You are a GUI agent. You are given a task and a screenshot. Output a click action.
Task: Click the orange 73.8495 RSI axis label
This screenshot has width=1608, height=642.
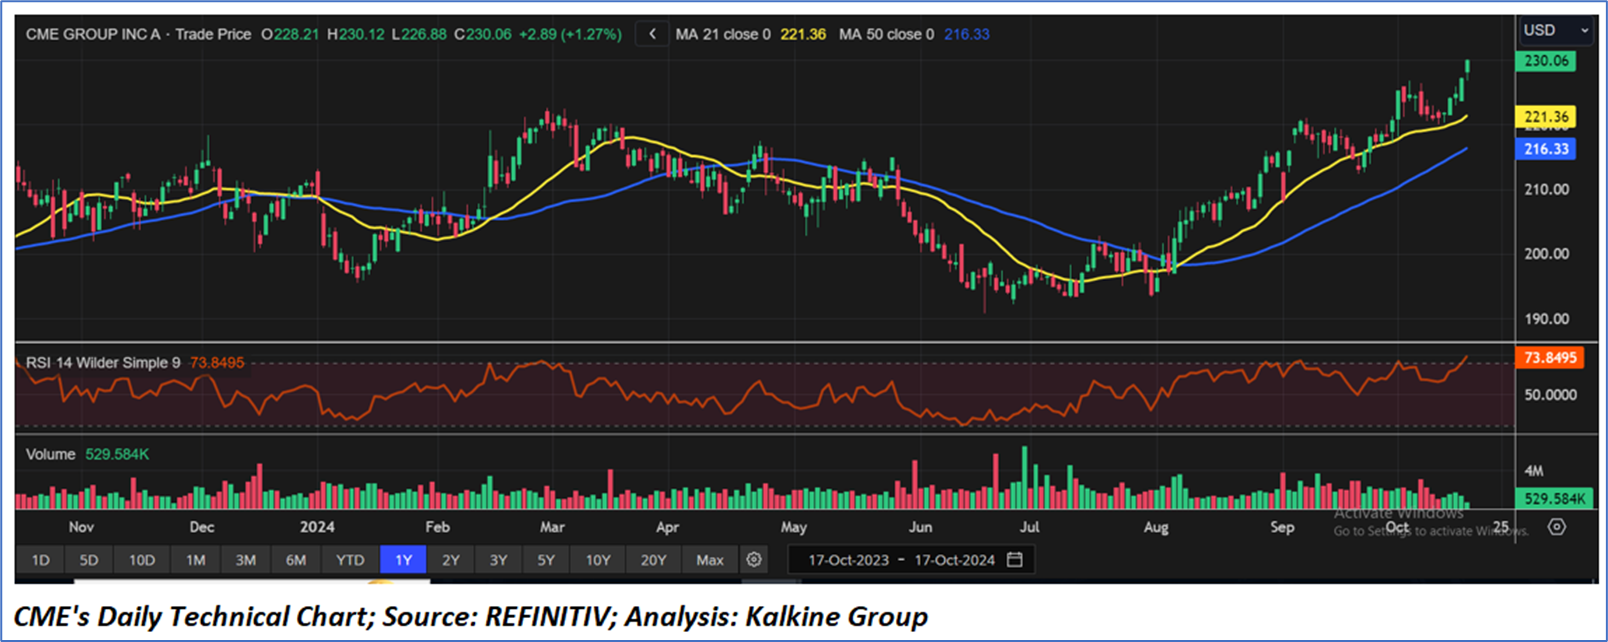[1550, 357]
